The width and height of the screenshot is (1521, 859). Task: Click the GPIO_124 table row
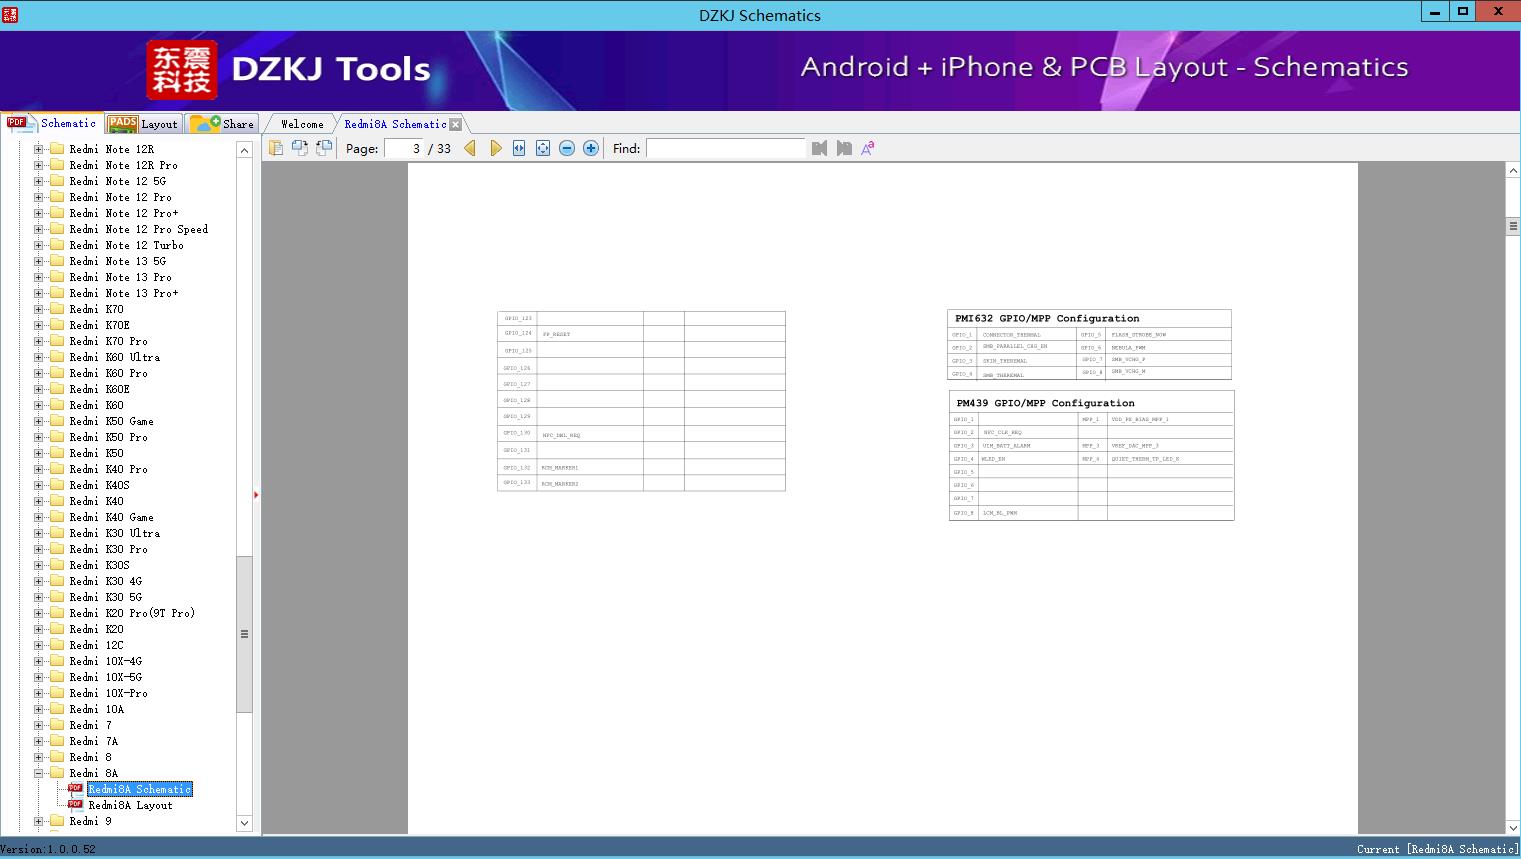[x=641, y=334]
